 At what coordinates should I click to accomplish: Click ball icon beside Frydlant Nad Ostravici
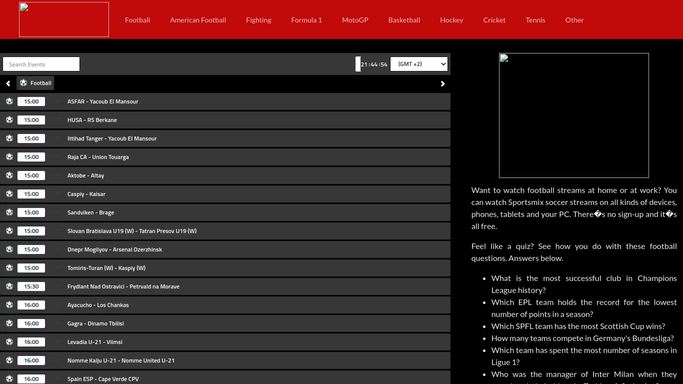pyautogui.click(x=10, y=286)
